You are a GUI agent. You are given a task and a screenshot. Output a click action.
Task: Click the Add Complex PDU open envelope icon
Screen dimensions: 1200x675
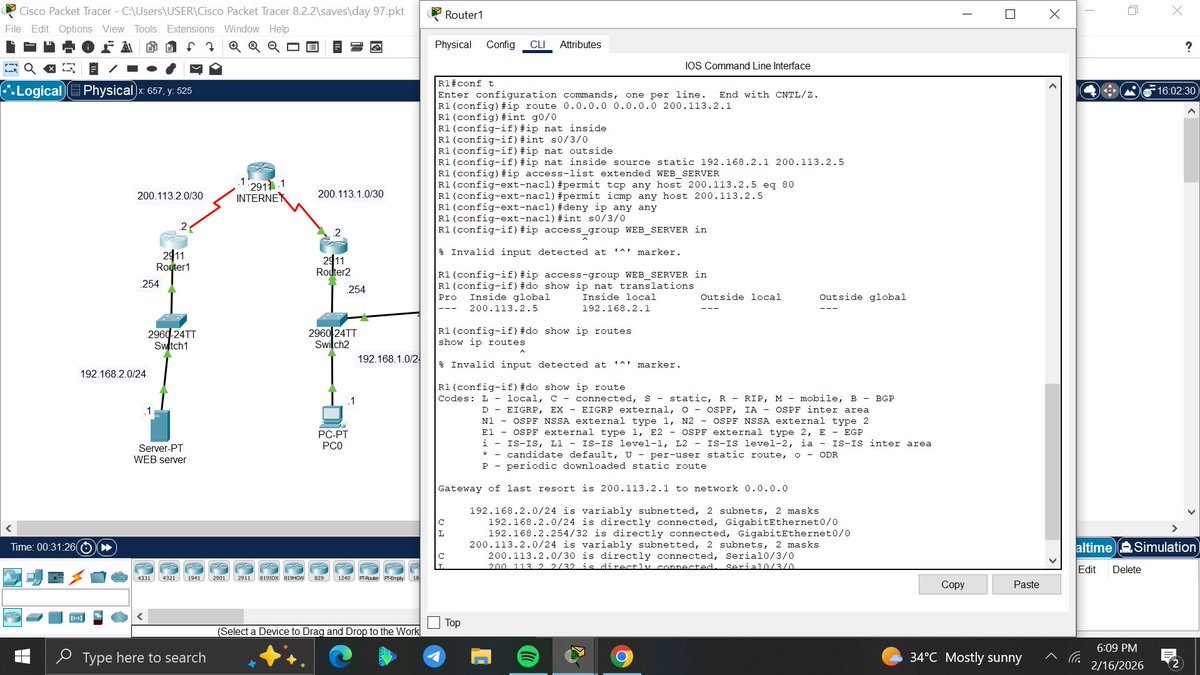(x=215, y=68)
